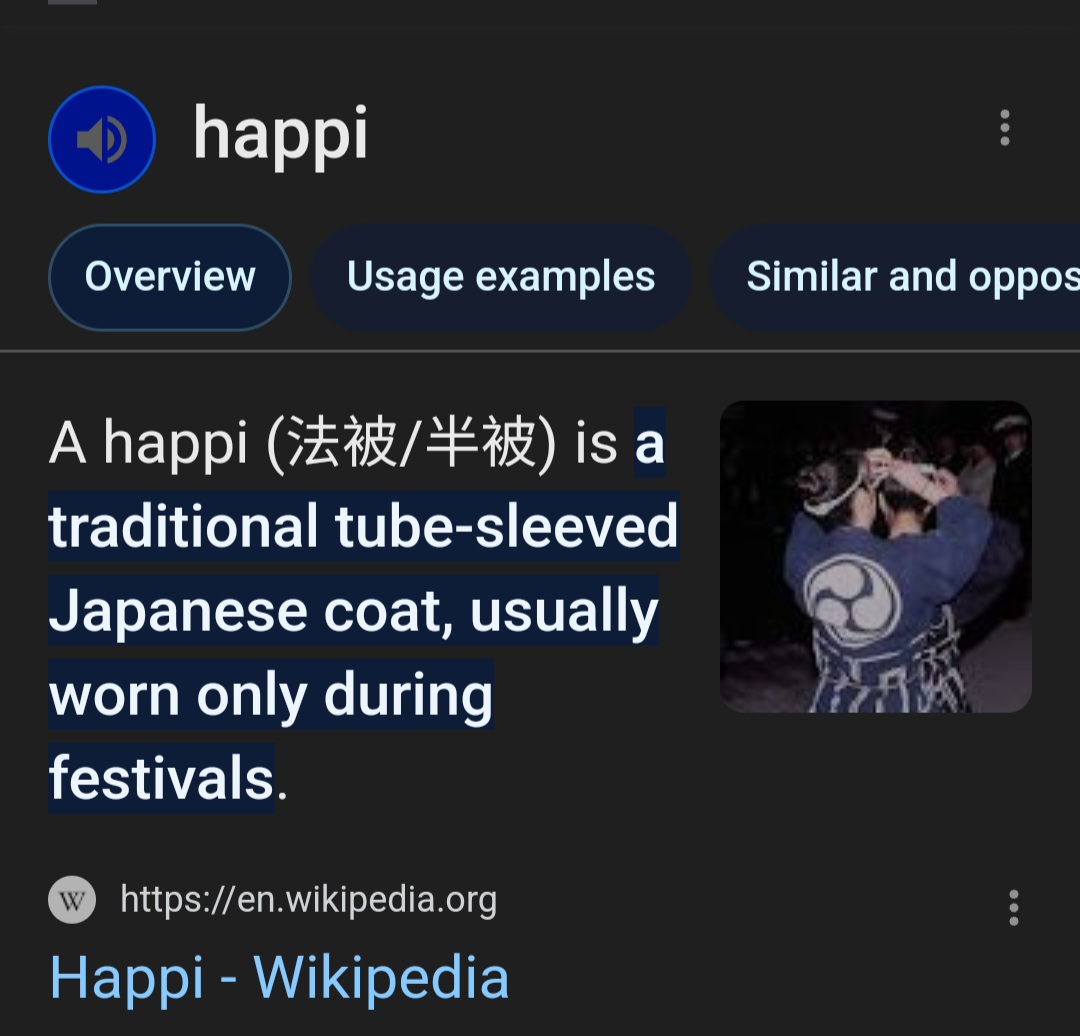Click A happi at the definition start

[x=148, y=444]
